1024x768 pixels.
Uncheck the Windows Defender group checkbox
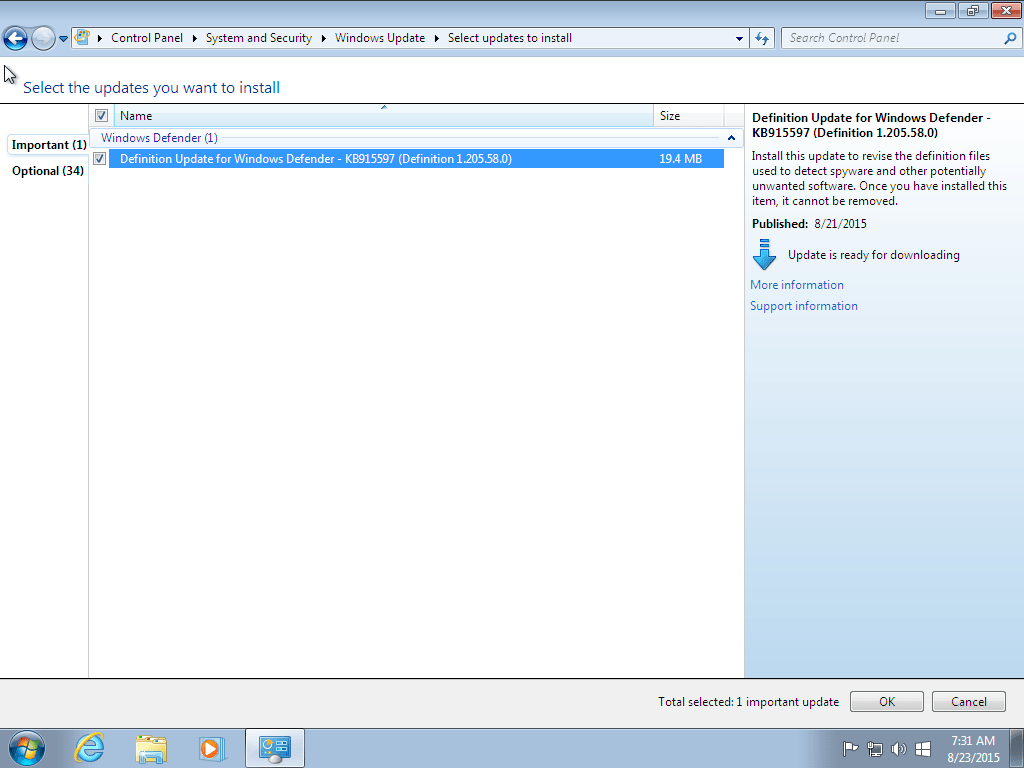click(100, 137)
